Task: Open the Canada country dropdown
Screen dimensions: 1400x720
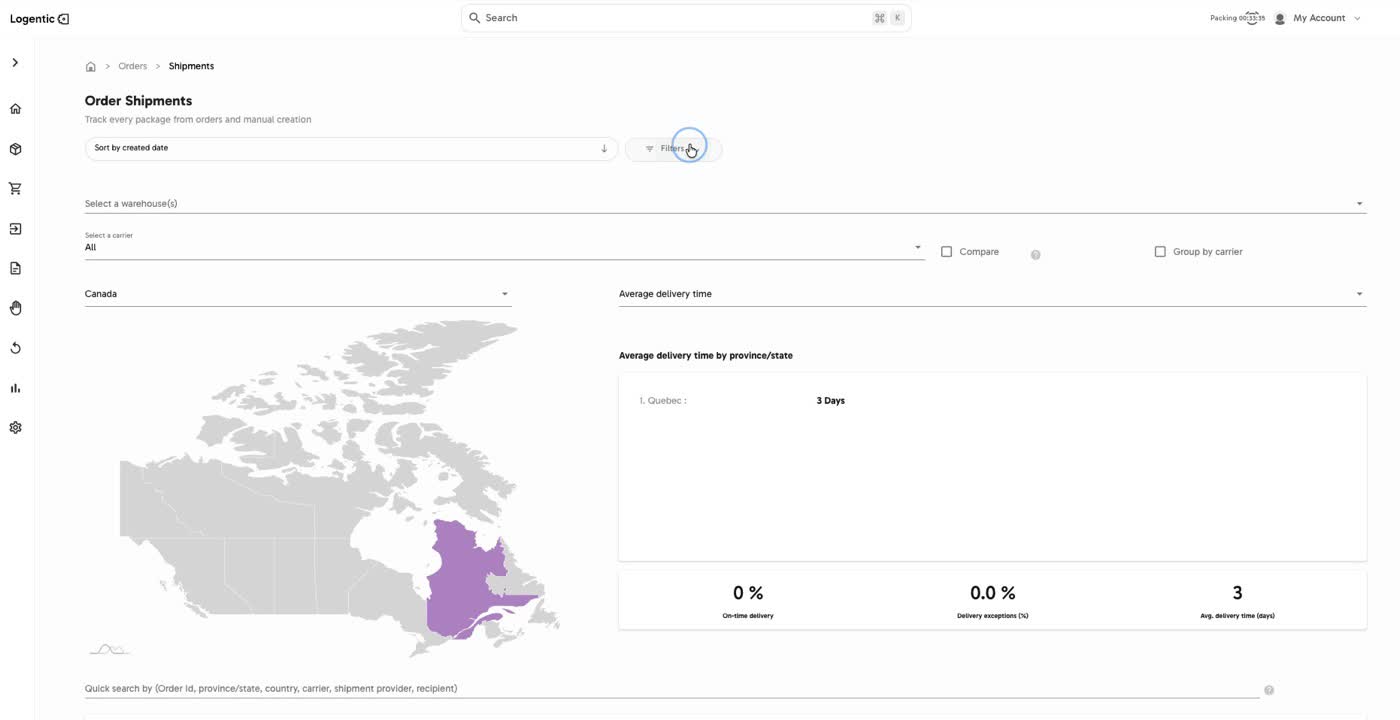Action: [298, 294]
